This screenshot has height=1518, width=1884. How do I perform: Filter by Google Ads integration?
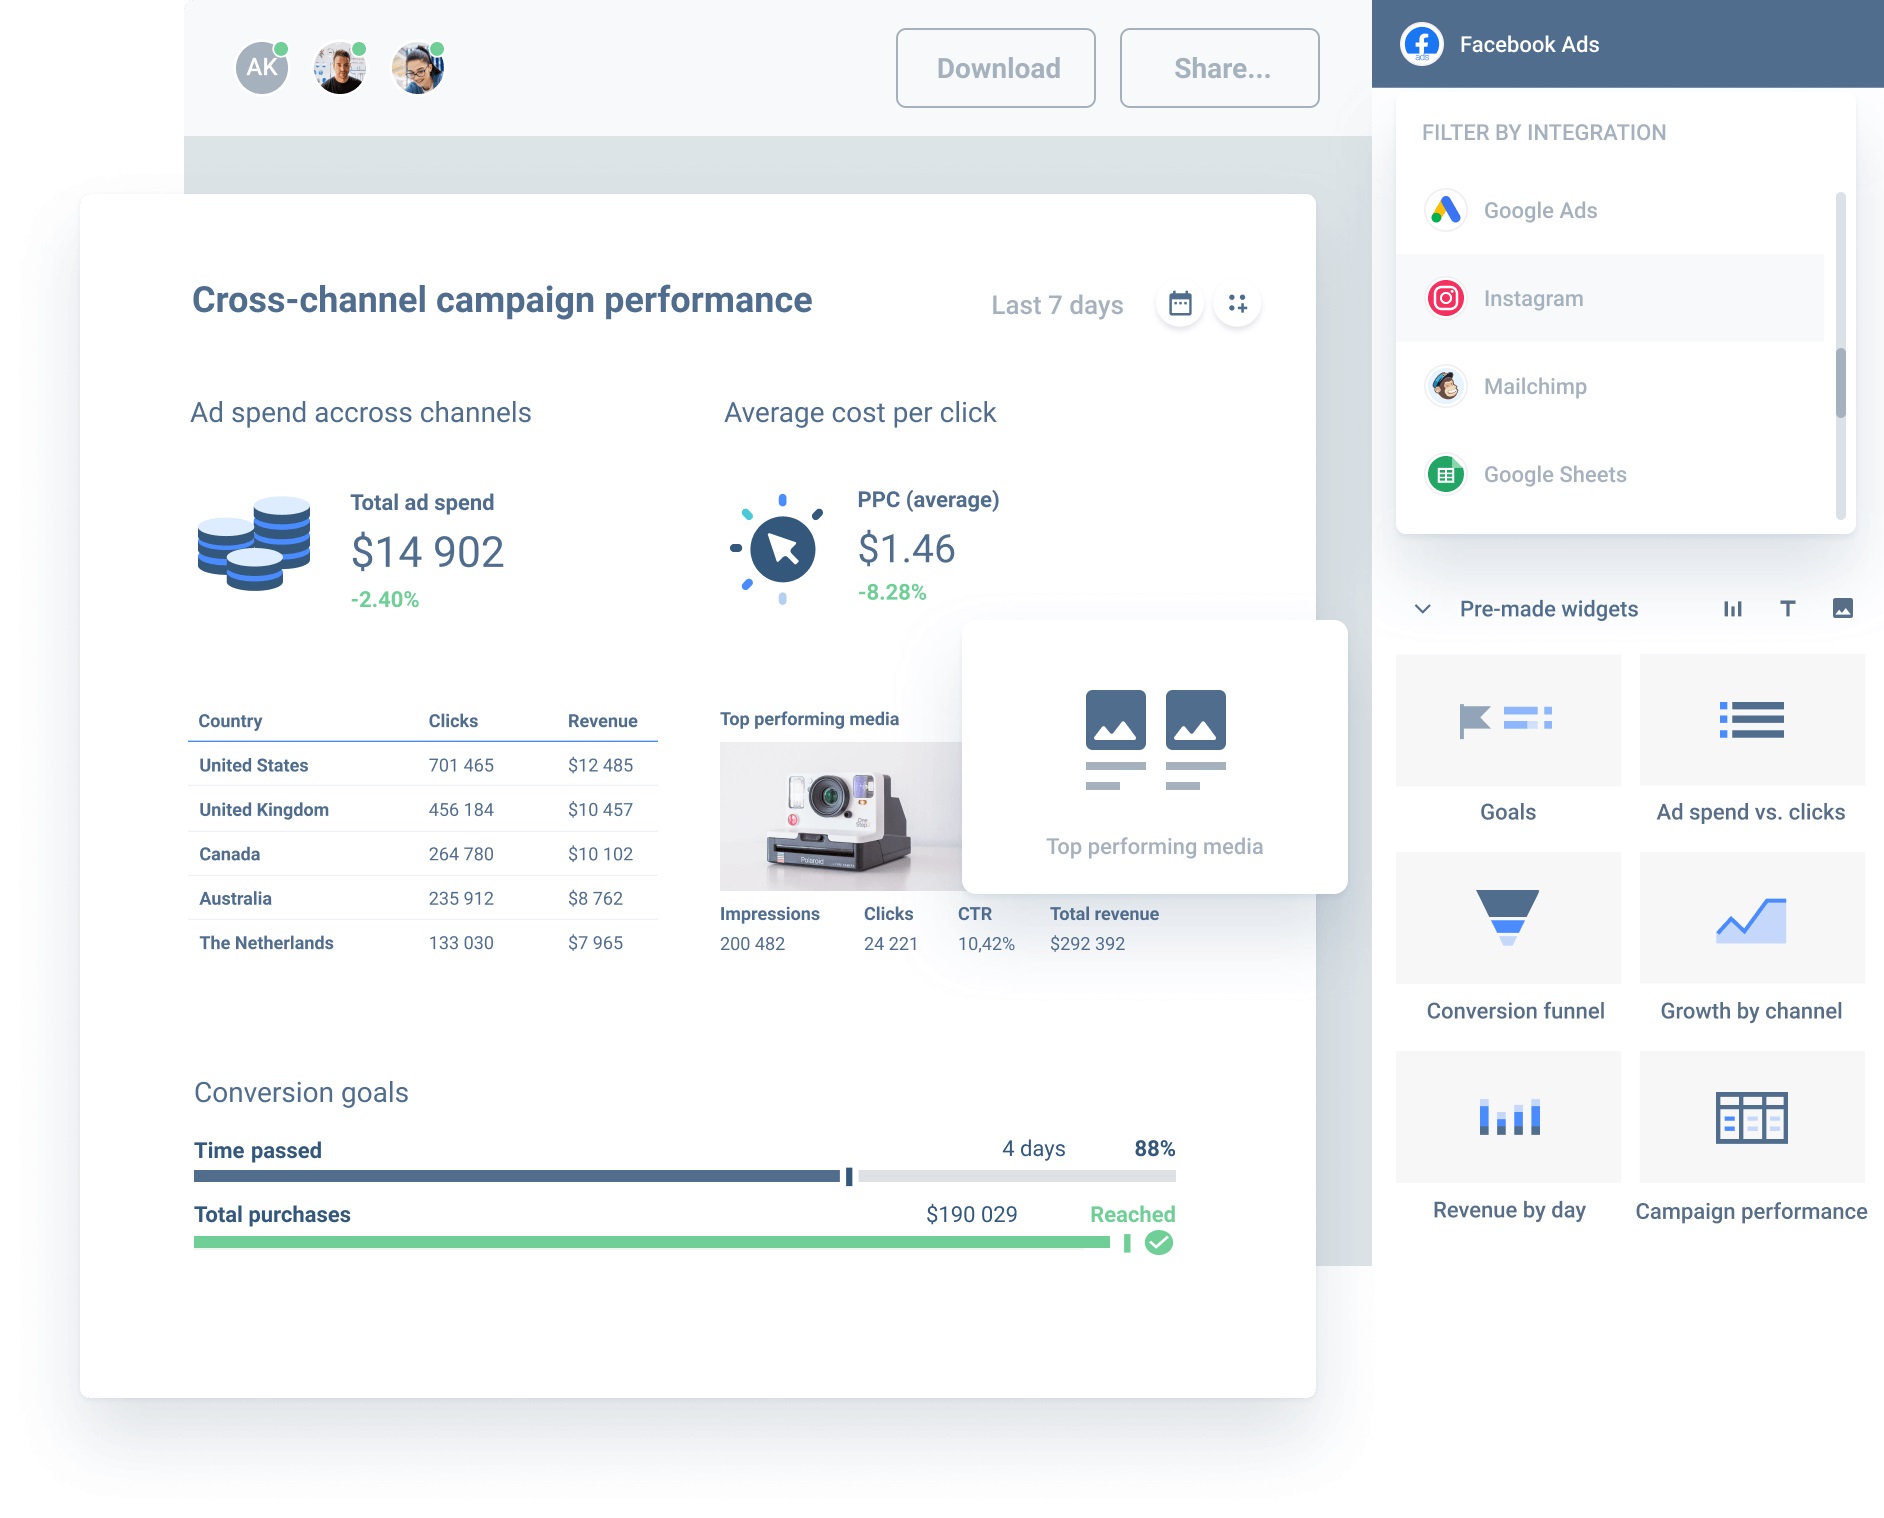click(x=1610, y=210)
